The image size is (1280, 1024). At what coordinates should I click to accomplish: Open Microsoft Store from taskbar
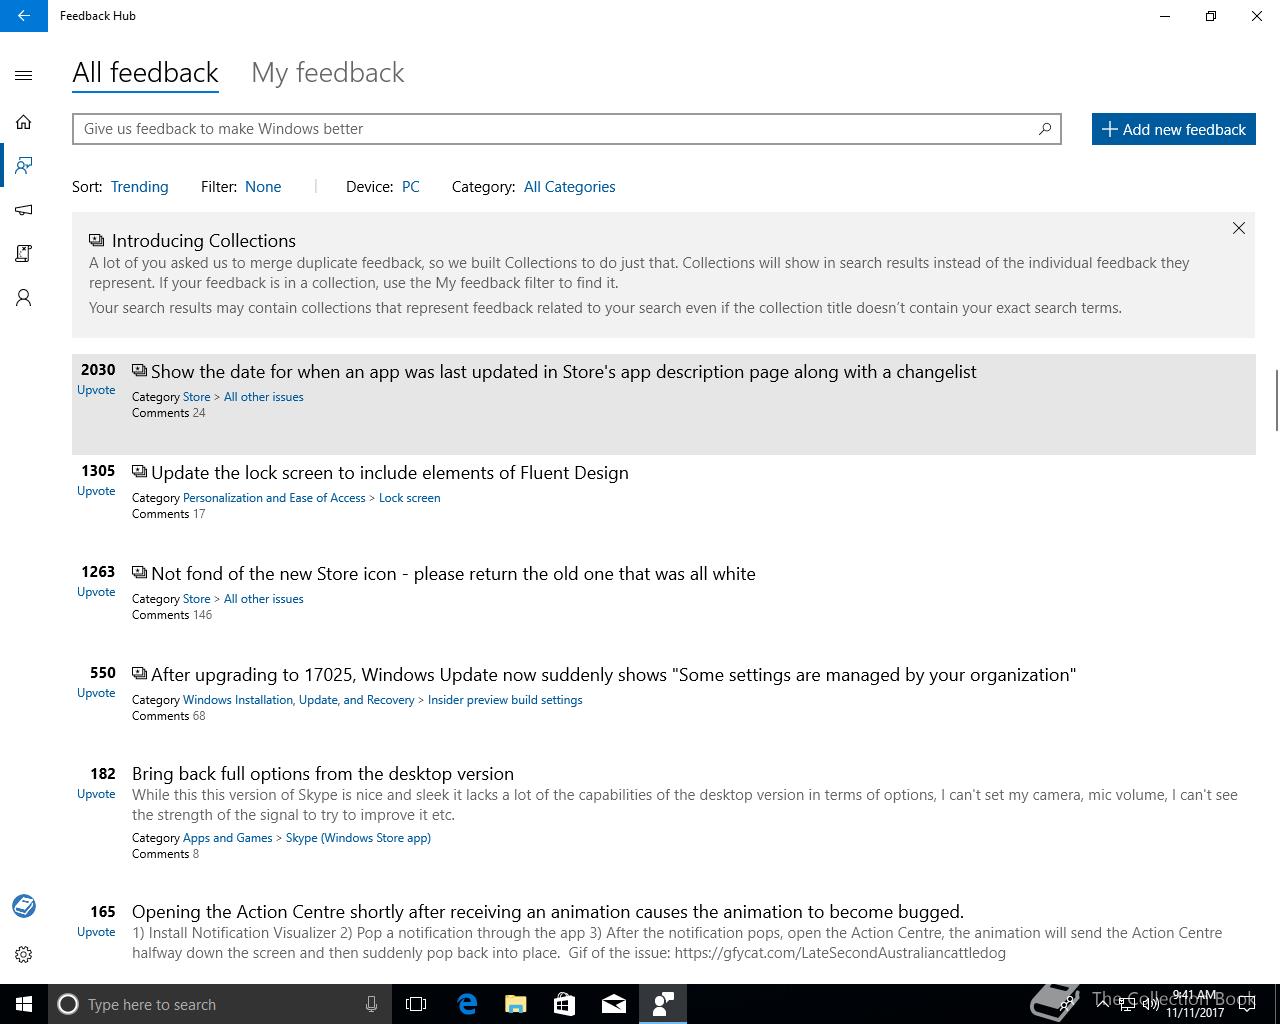coord(565,1004)
